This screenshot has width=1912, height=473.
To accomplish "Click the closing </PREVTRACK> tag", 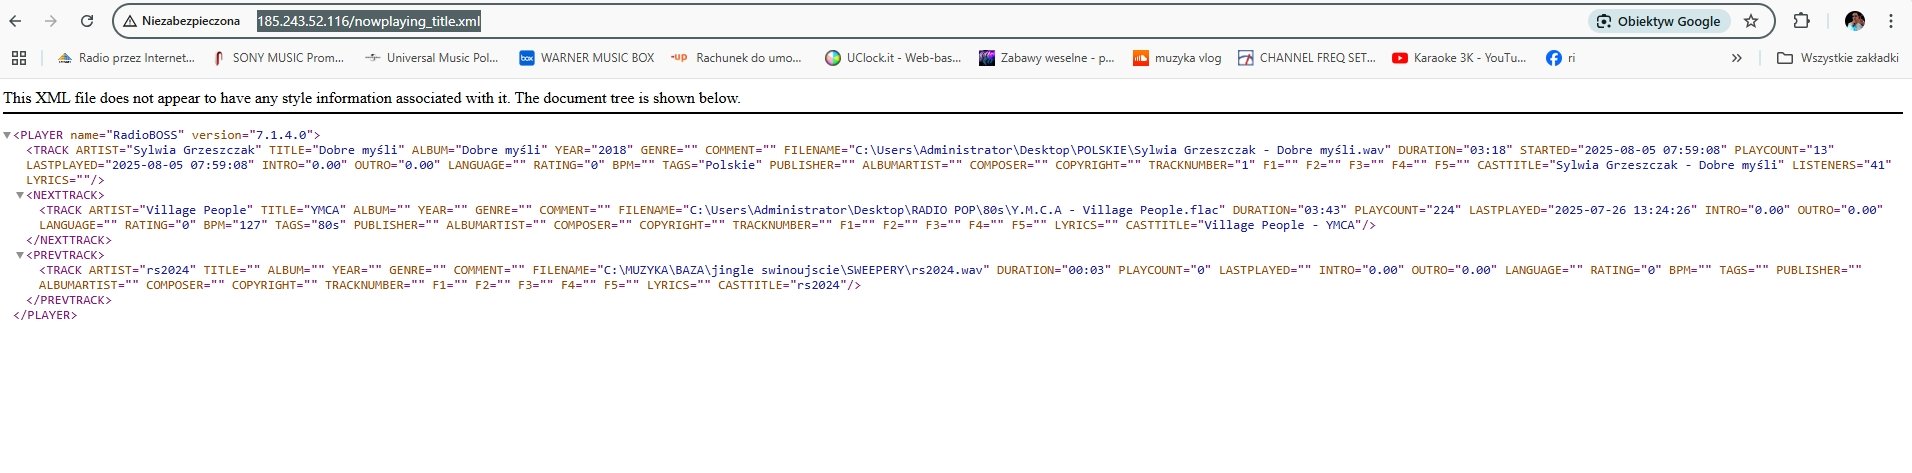I will [x=69, y=300].
